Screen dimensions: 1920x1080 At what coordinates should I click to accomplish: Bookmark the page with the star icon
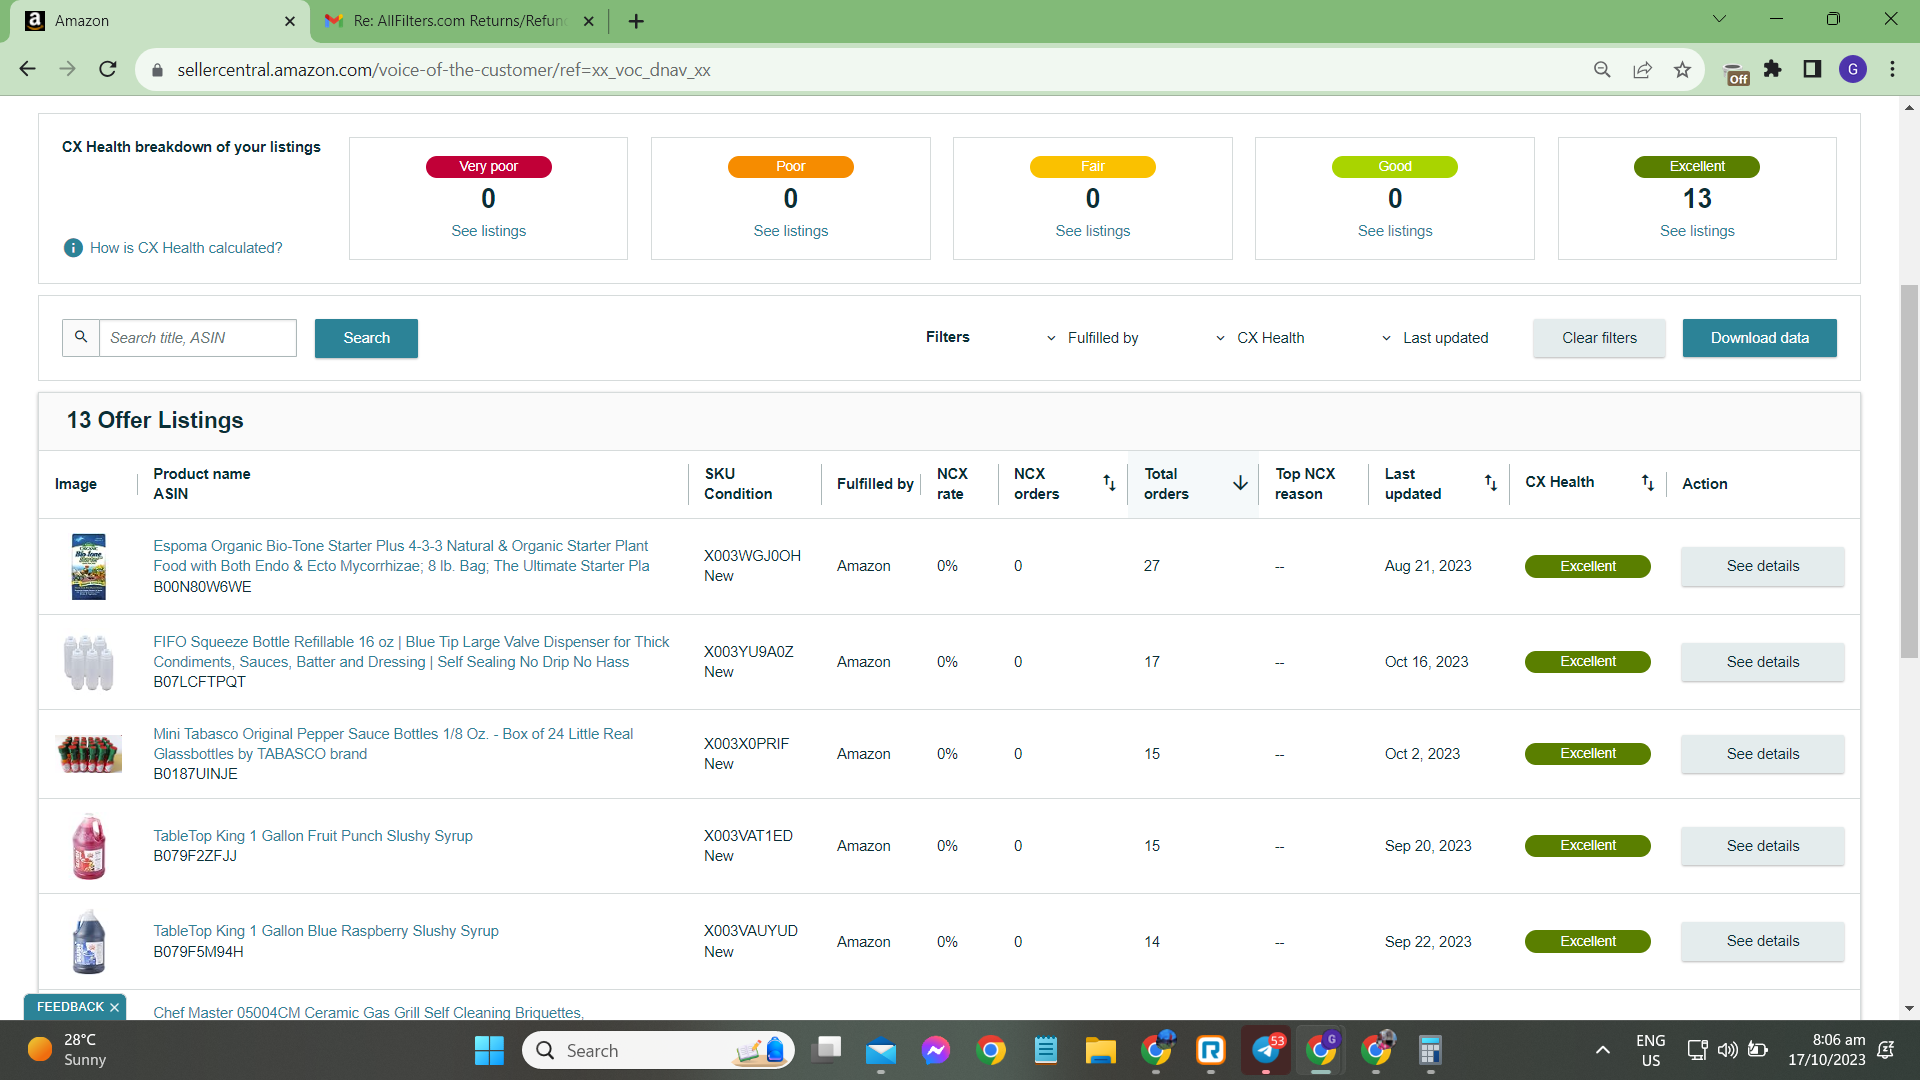1682,70
